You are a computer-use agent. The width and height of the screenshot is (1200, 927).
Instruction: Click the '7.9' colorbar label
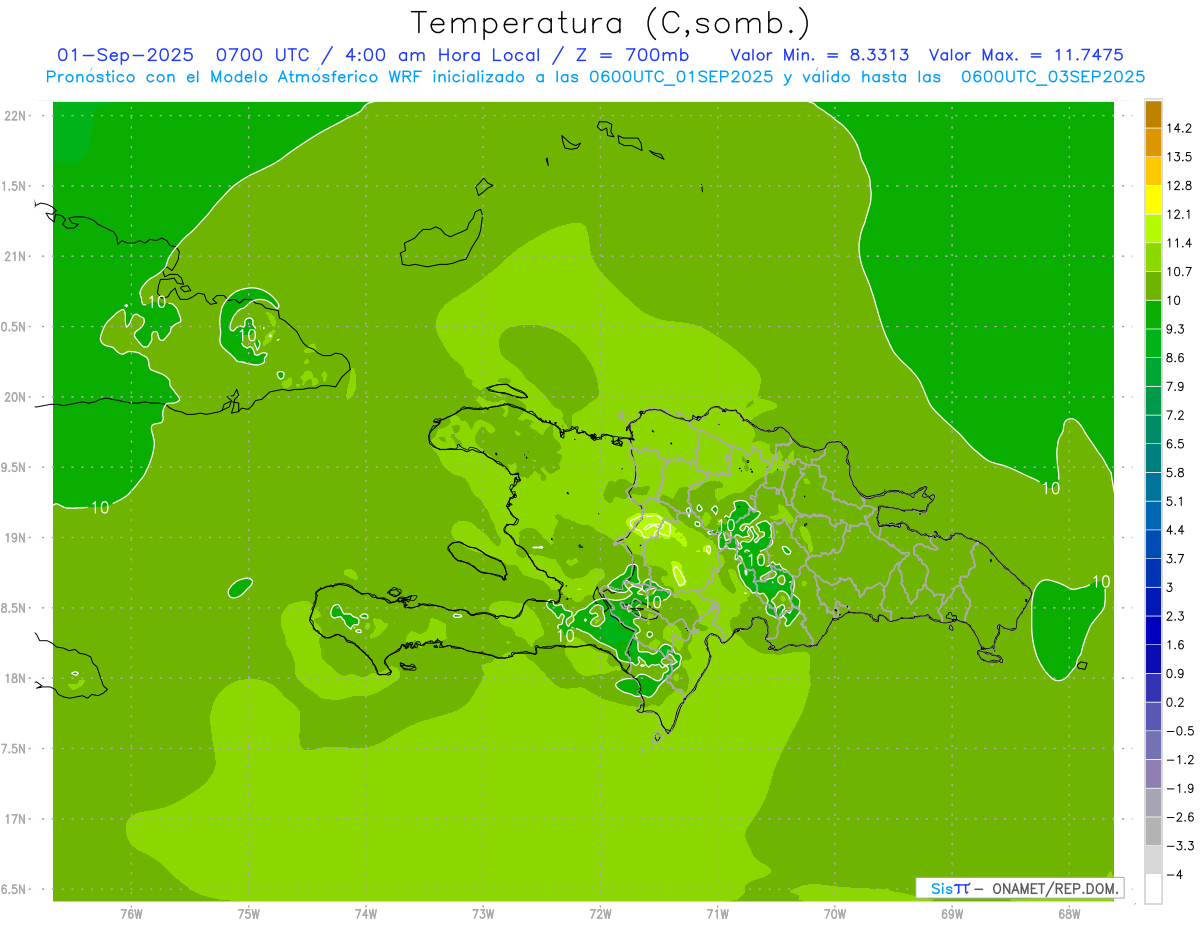[1176, 387]
